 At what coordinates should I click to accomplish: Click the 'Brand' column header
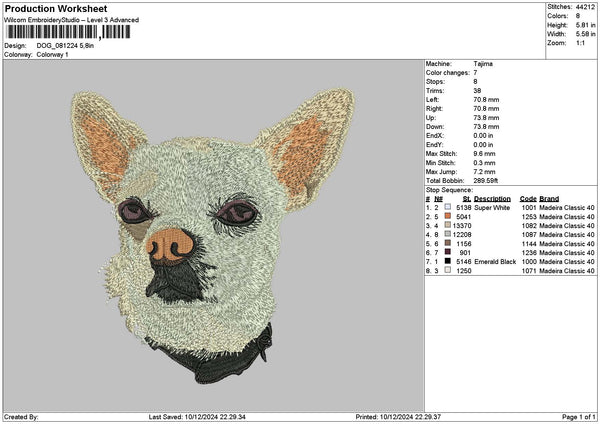pyautogui.click(x=549, y=199)
